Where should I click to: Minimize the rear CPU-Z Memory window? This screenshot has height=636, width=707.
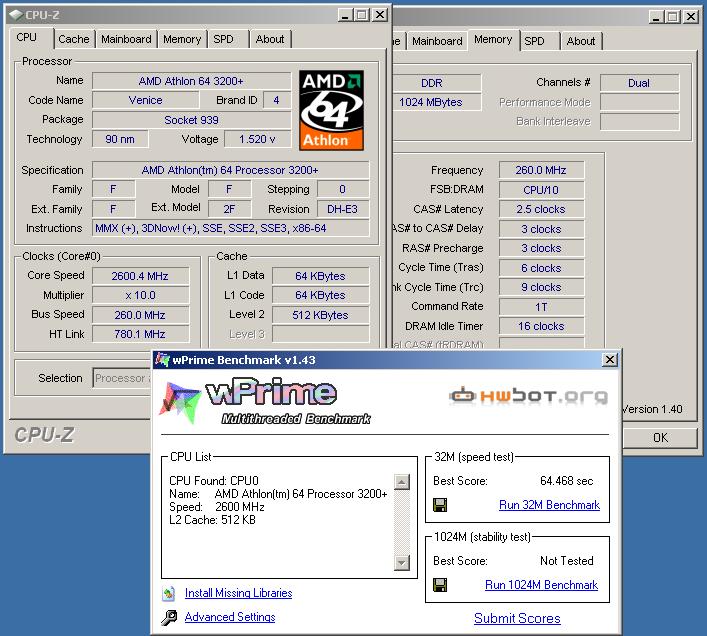coord(656,17)
